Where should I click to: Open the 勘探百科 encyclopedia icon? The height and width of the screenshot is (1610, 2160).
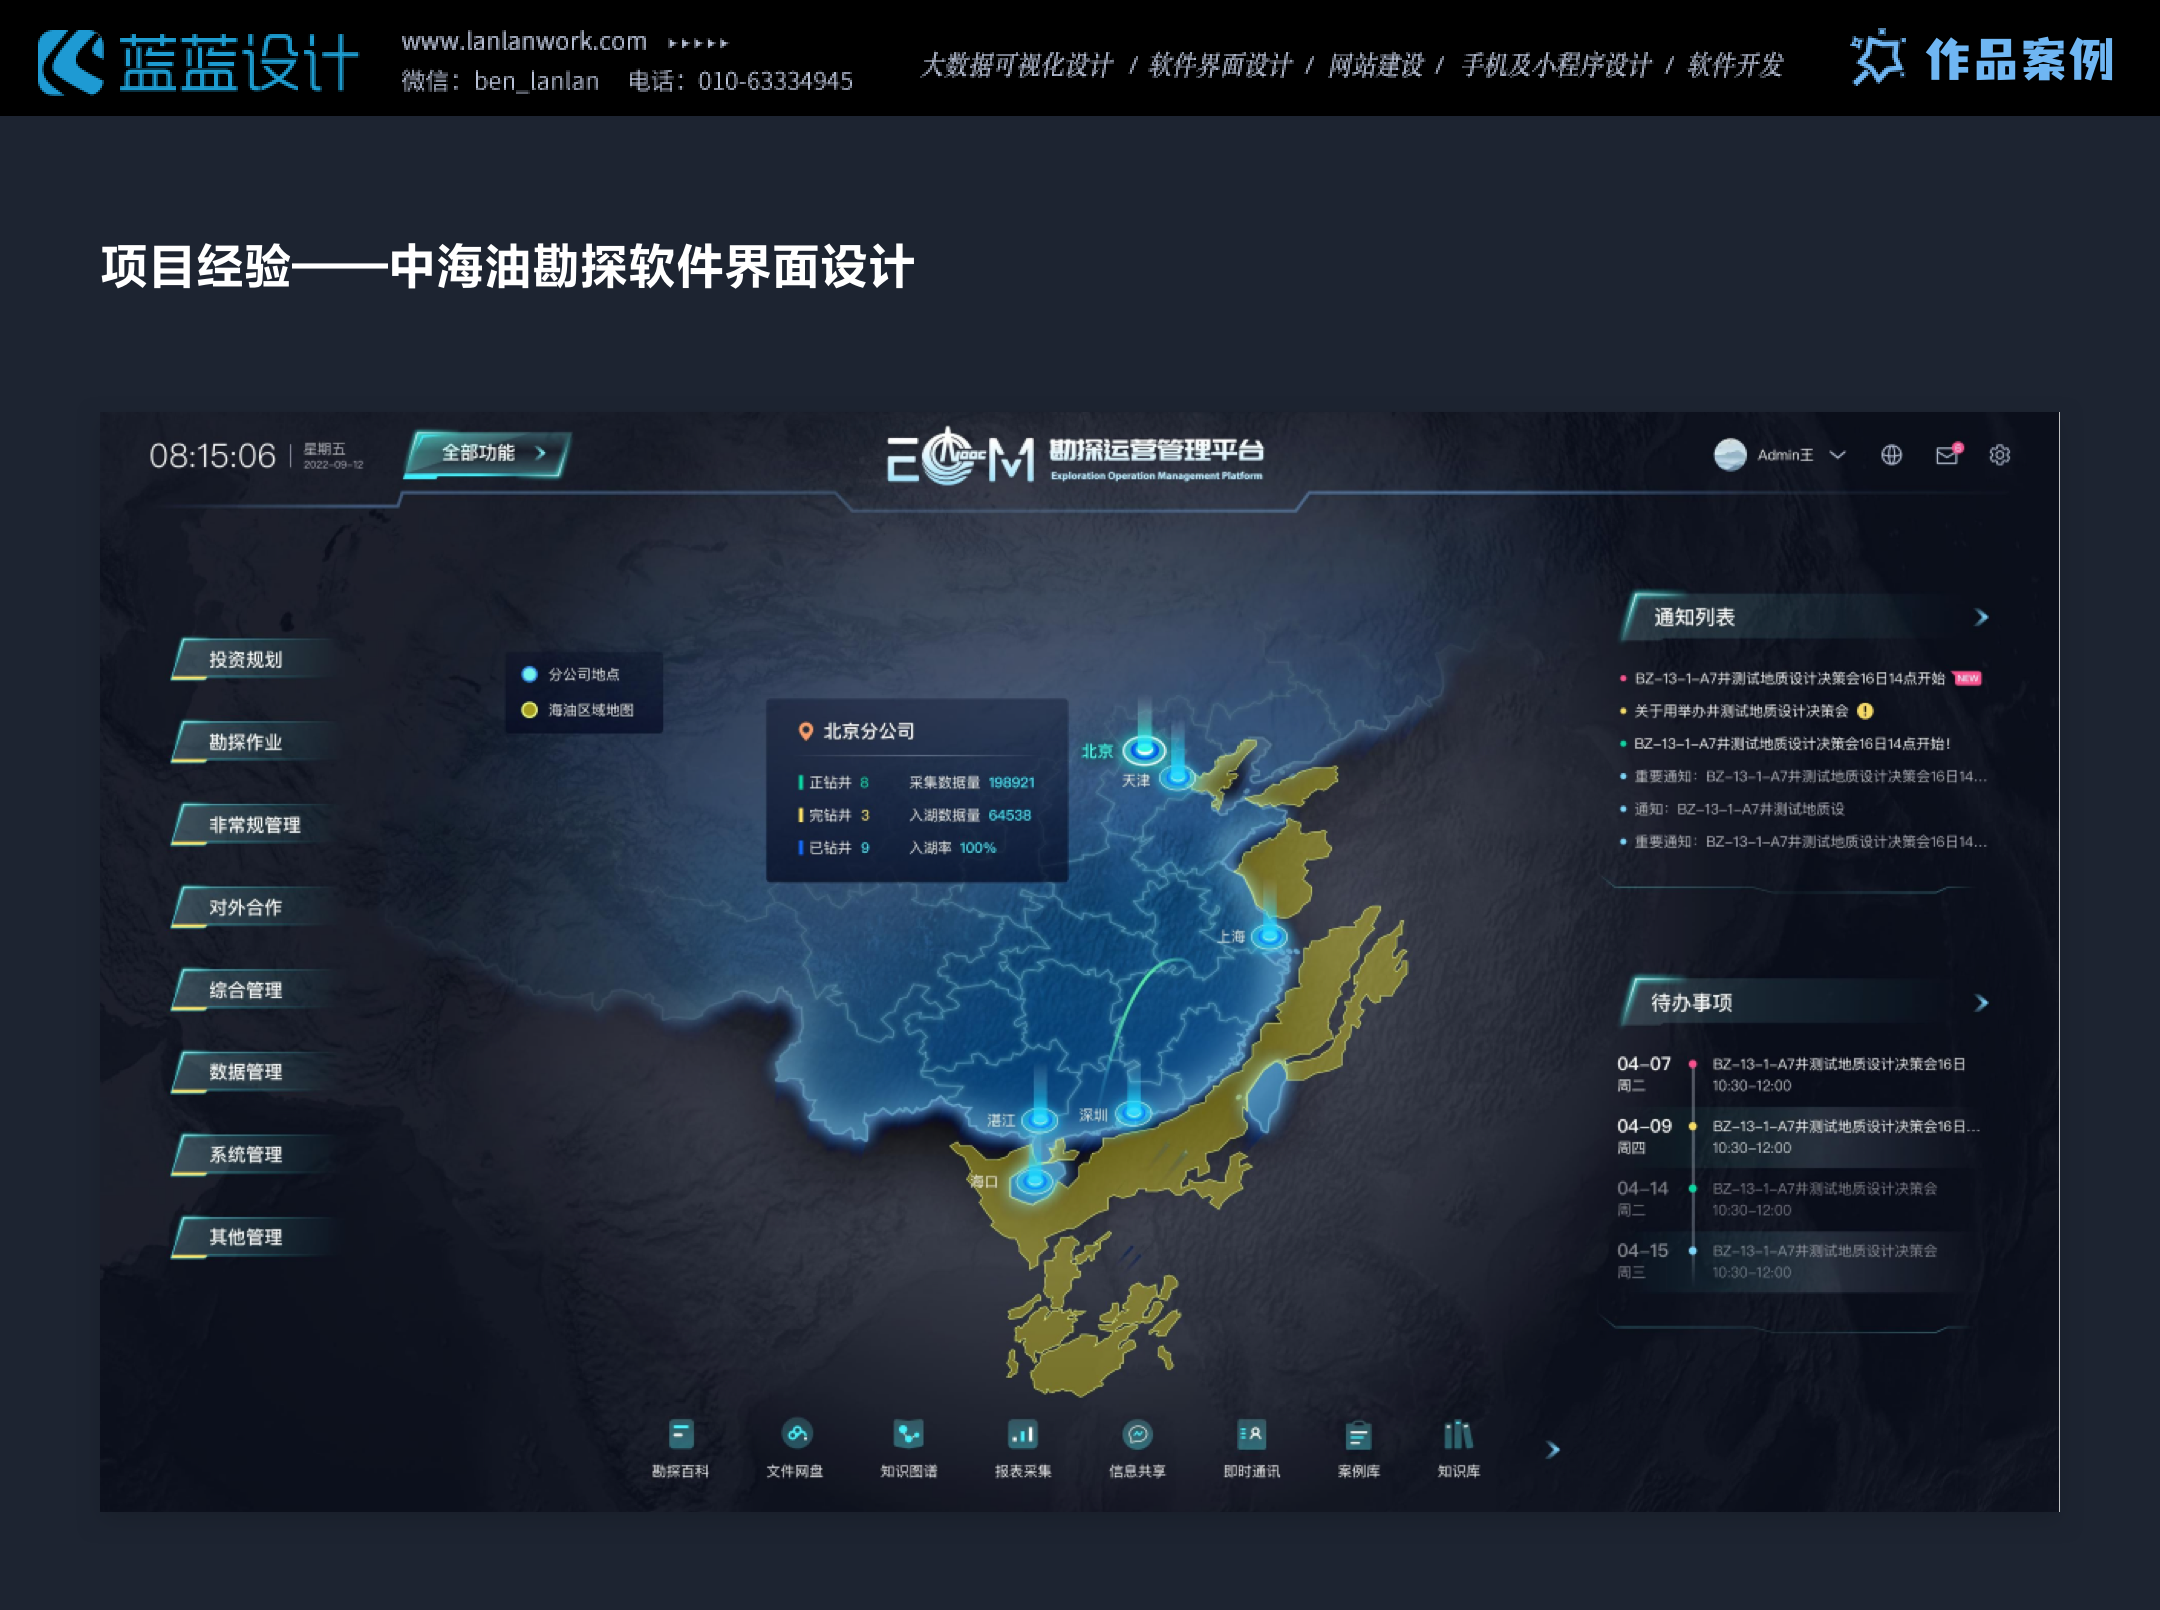click(x=680, y=1436)
